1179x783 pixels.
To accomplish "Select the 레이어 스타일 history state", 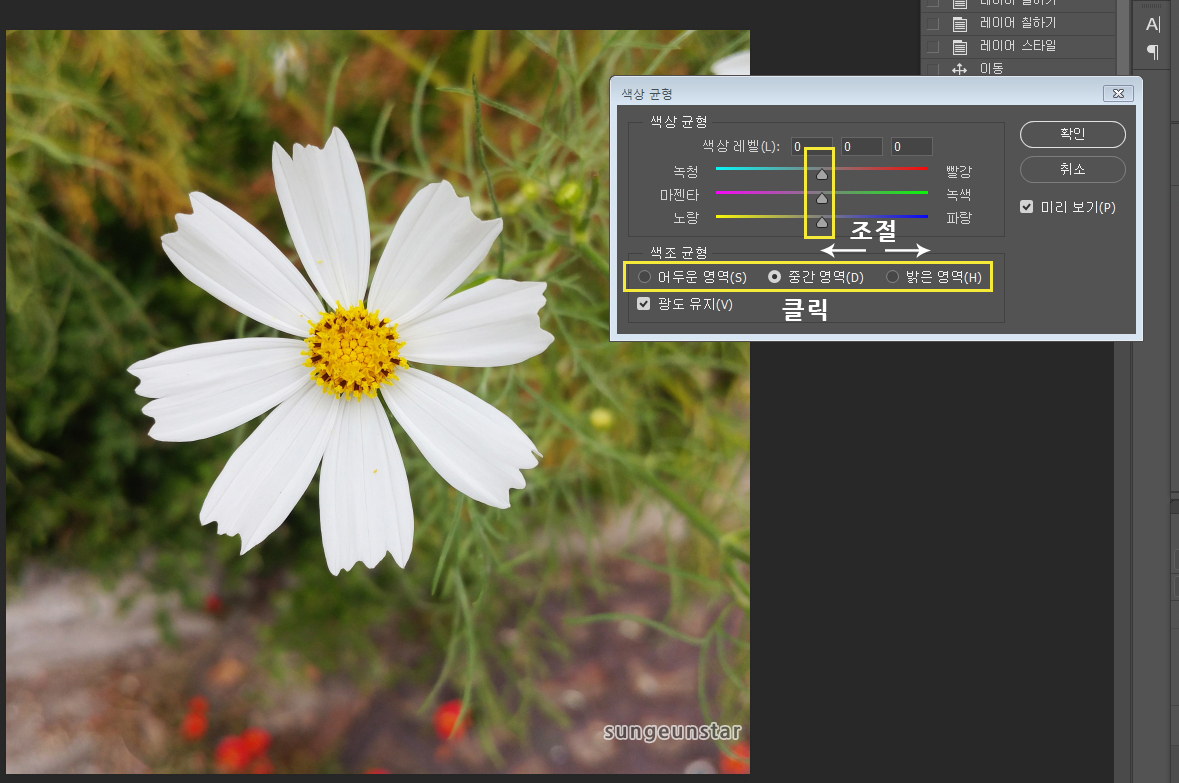I will [1018, 47].
